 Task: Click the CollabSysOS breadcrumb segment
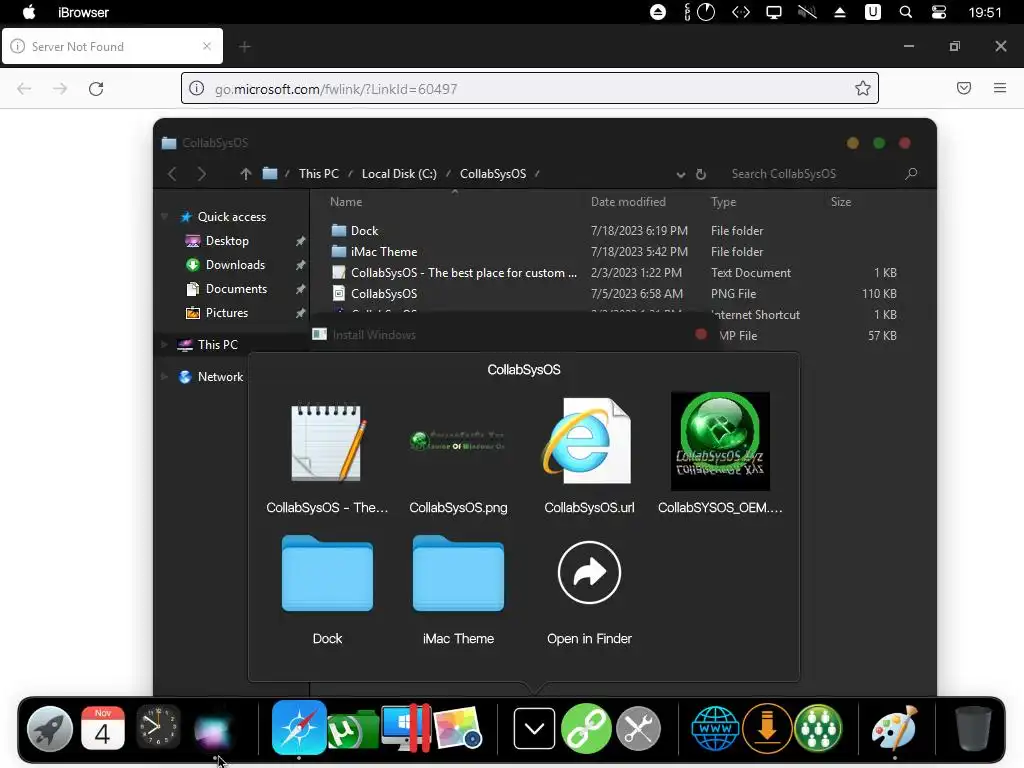click(x=493, y=174)
